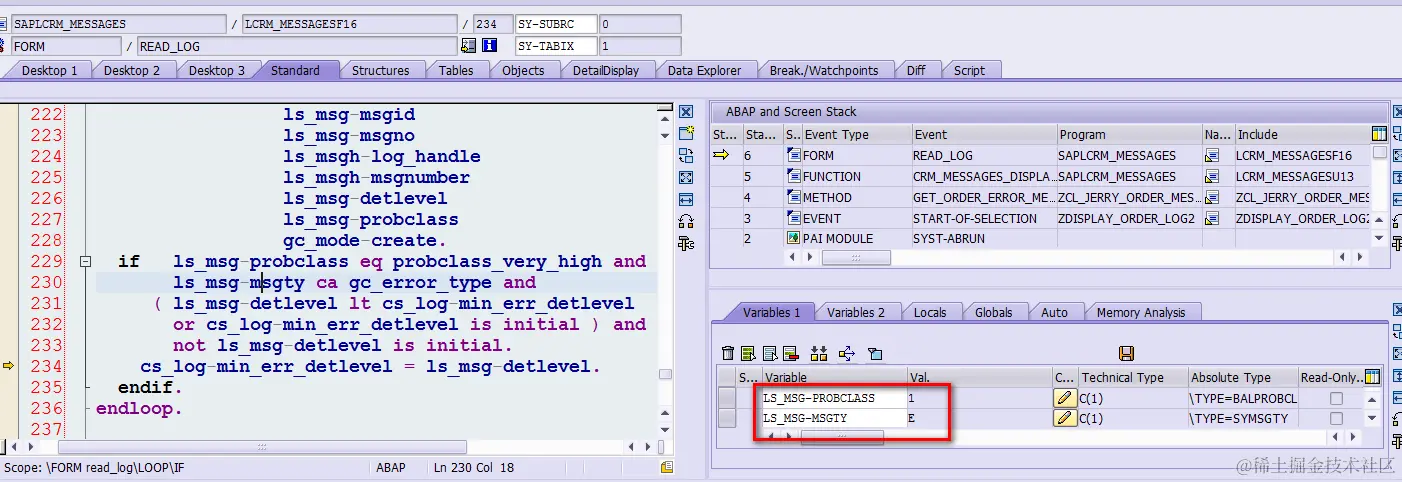1402x482 pixels.
Task: Switch to the Desktop 2 tab
Action: [x=132, y=70]
